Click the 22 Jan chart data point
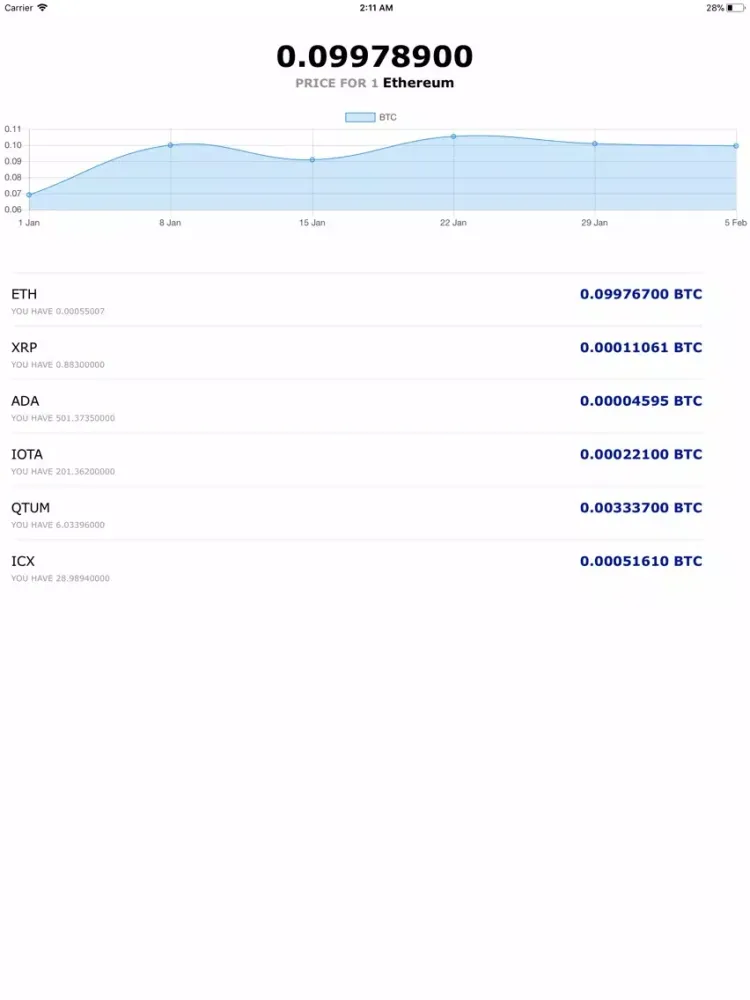750x1000 pixels. click(x=453, y=136)
